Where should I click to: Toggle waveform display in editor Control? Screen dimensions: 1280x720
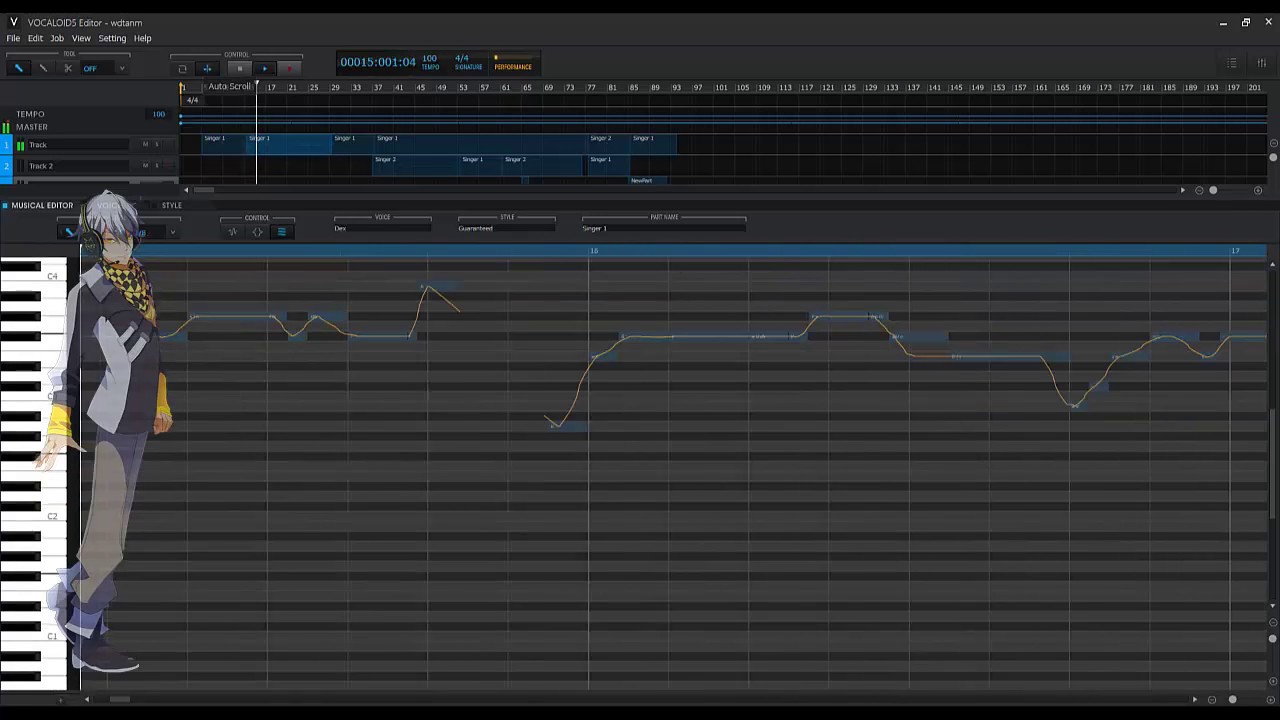point(232,232)
